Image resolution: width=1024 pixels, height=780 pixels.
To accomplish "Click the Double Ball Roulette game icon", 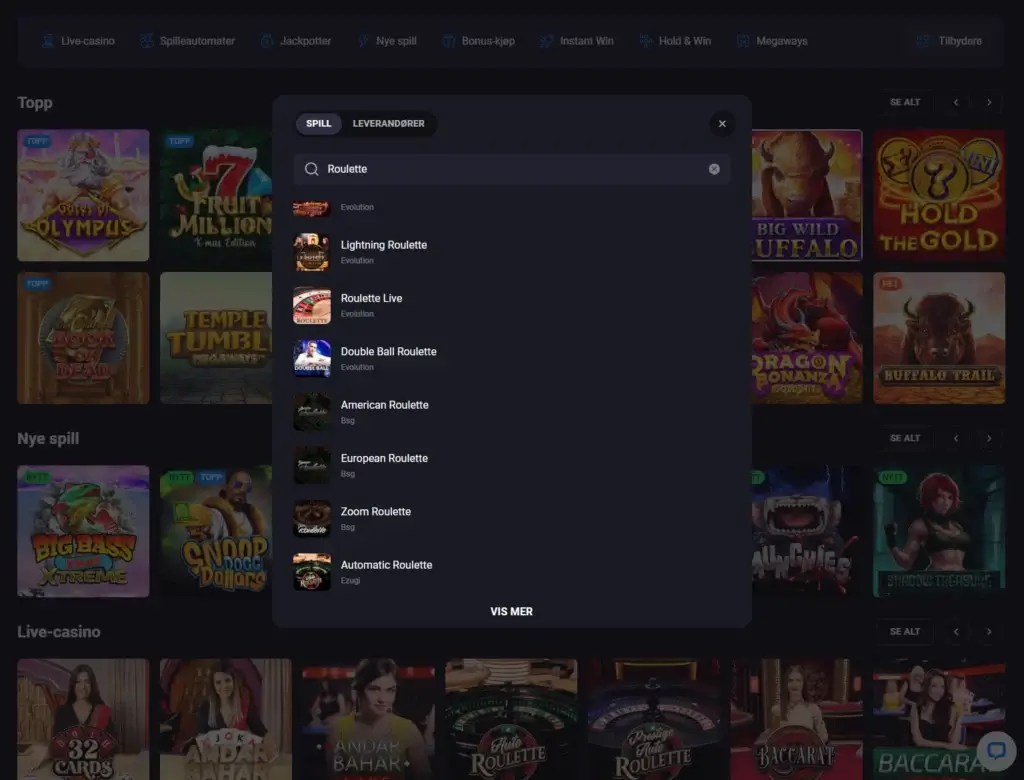I will [x=312, y=358].
